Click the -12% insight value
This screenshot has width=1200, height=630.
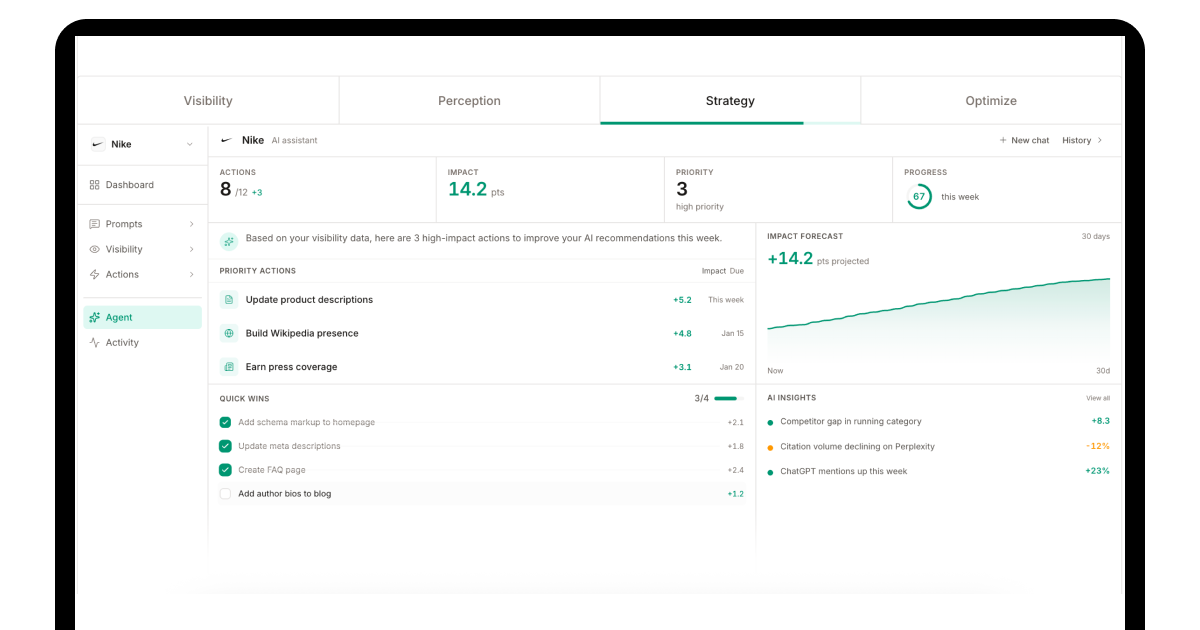[1098, 447]
